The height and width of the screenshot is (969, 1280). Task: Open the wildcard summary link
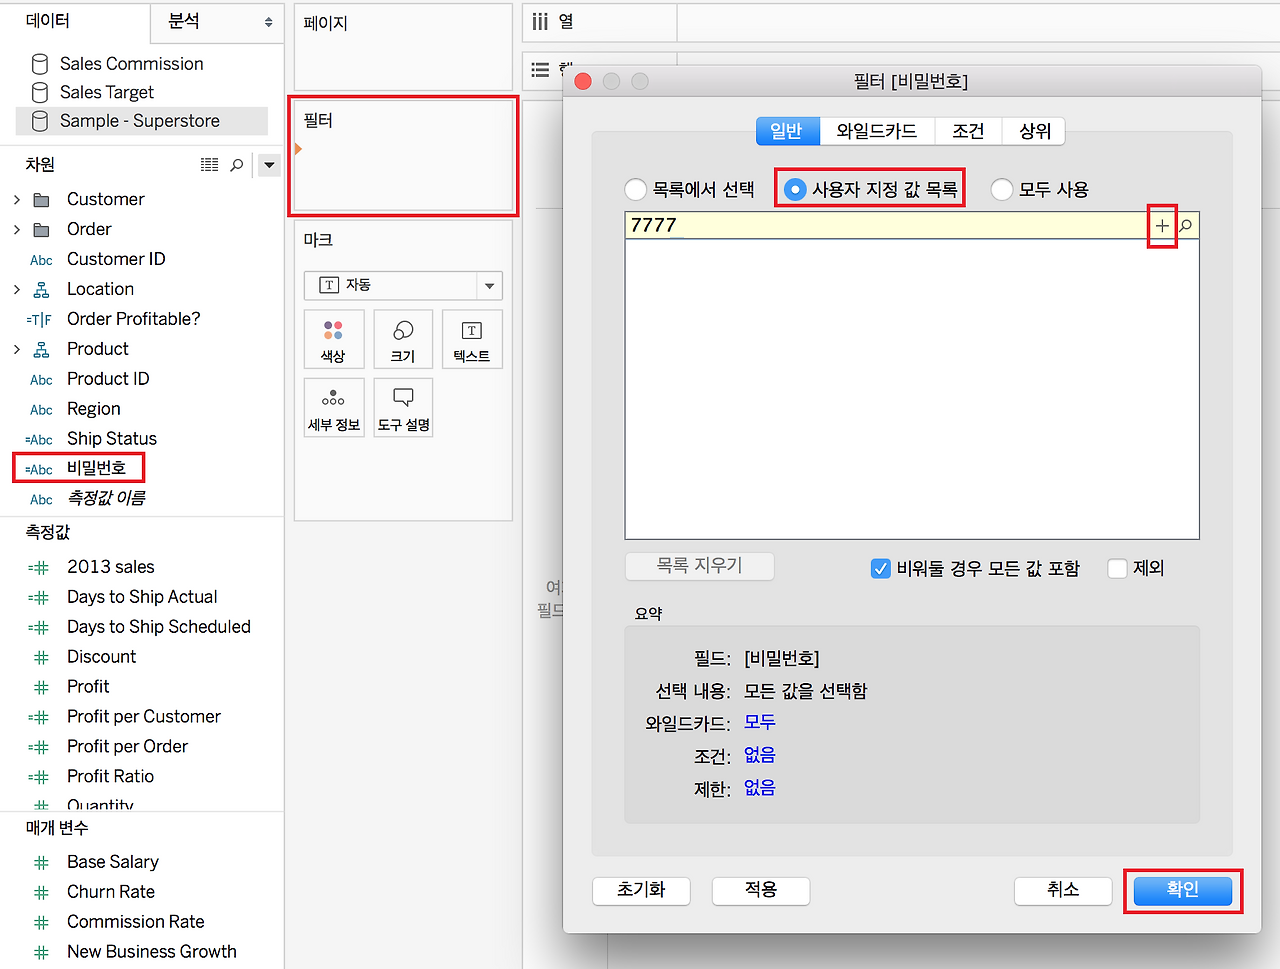760,722
